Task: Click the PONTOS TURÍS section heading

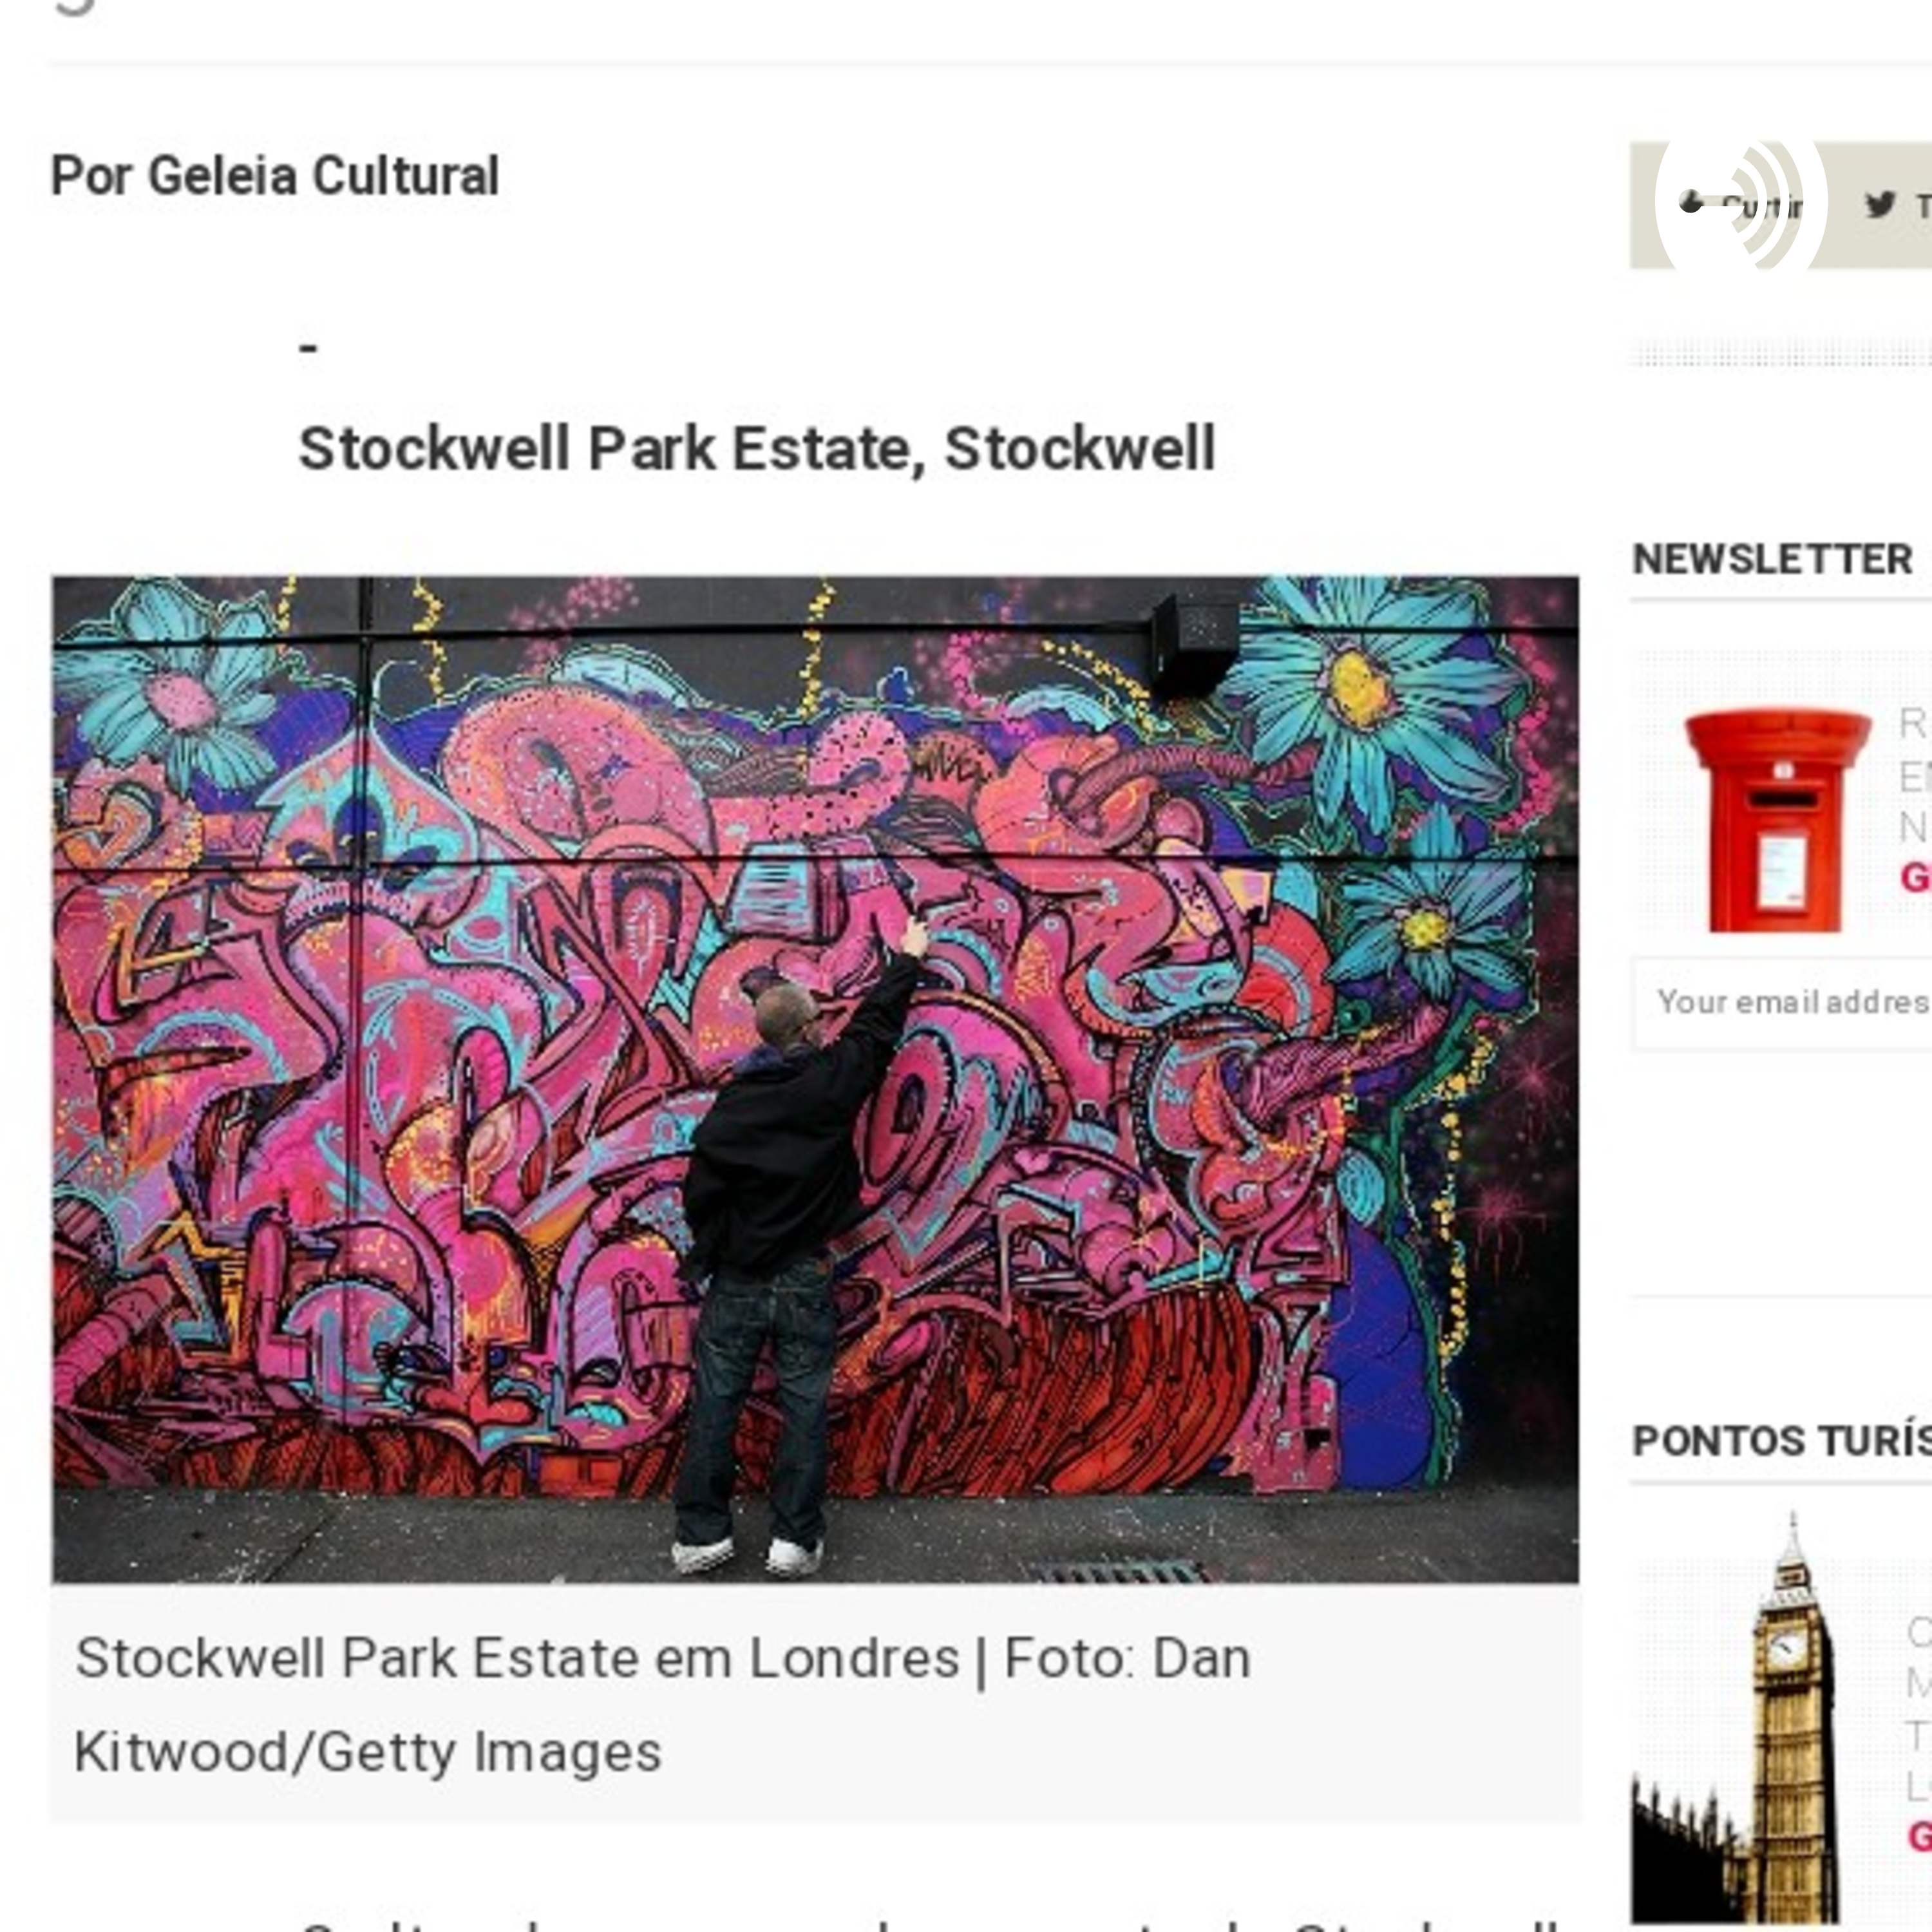Action: coord(1782,1441)
